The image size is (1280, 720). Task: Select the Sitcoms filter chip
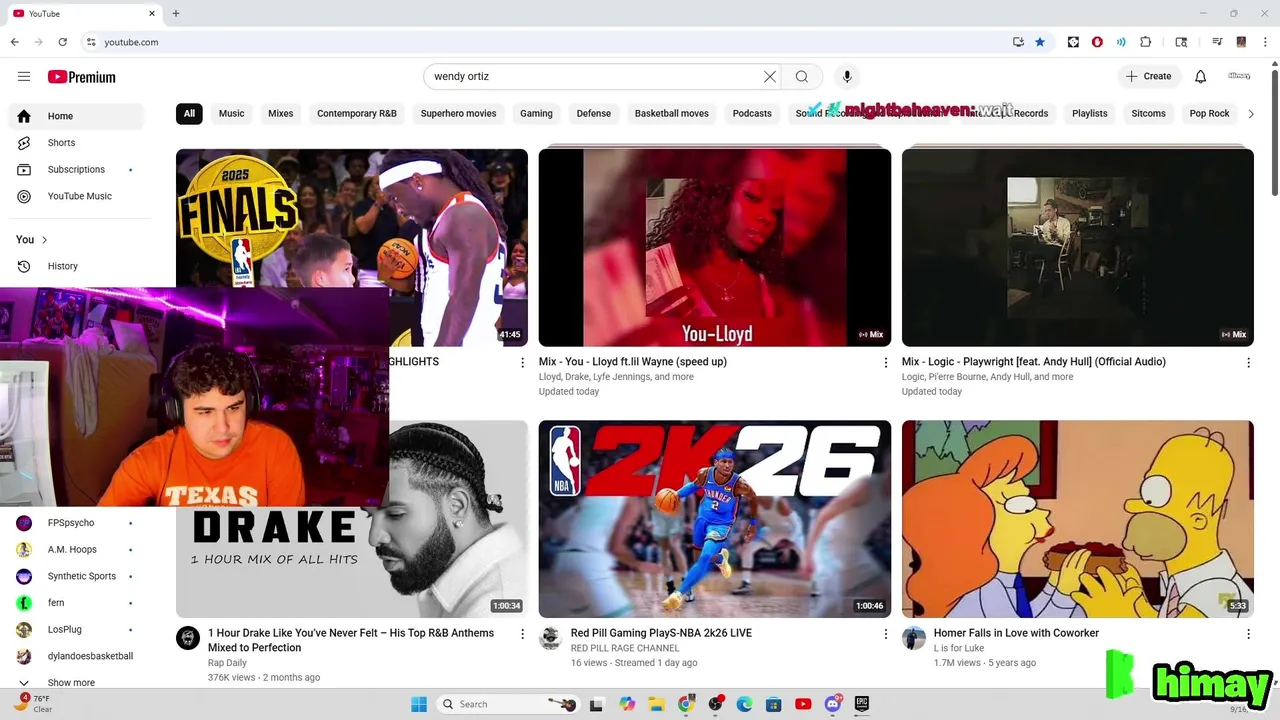click(1148, 113)
